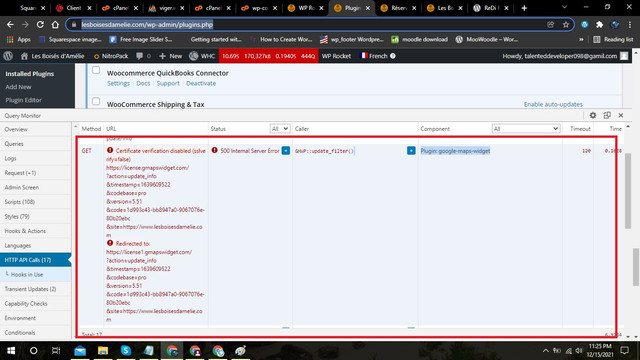
Task: Toggle Query Monitor panel position icon
Action: tap(607, 116)
